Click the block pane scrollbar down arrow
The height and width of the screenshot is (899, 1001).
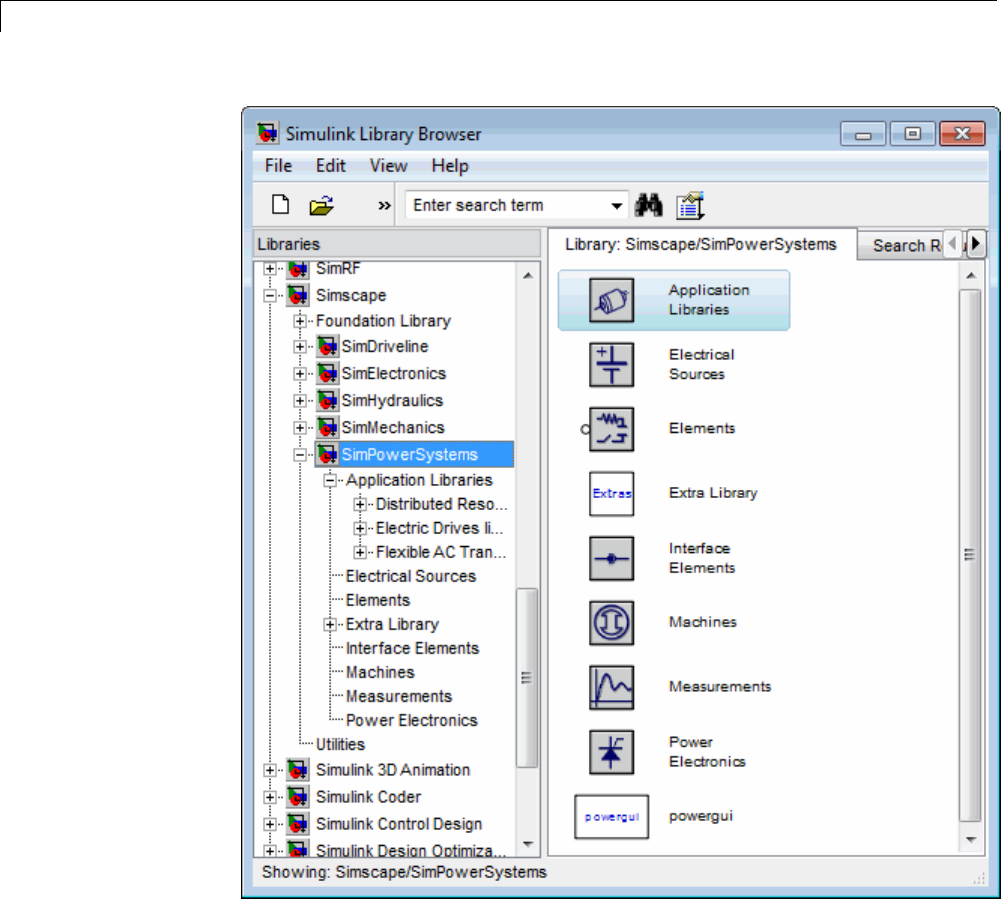[x=970, y=840]
